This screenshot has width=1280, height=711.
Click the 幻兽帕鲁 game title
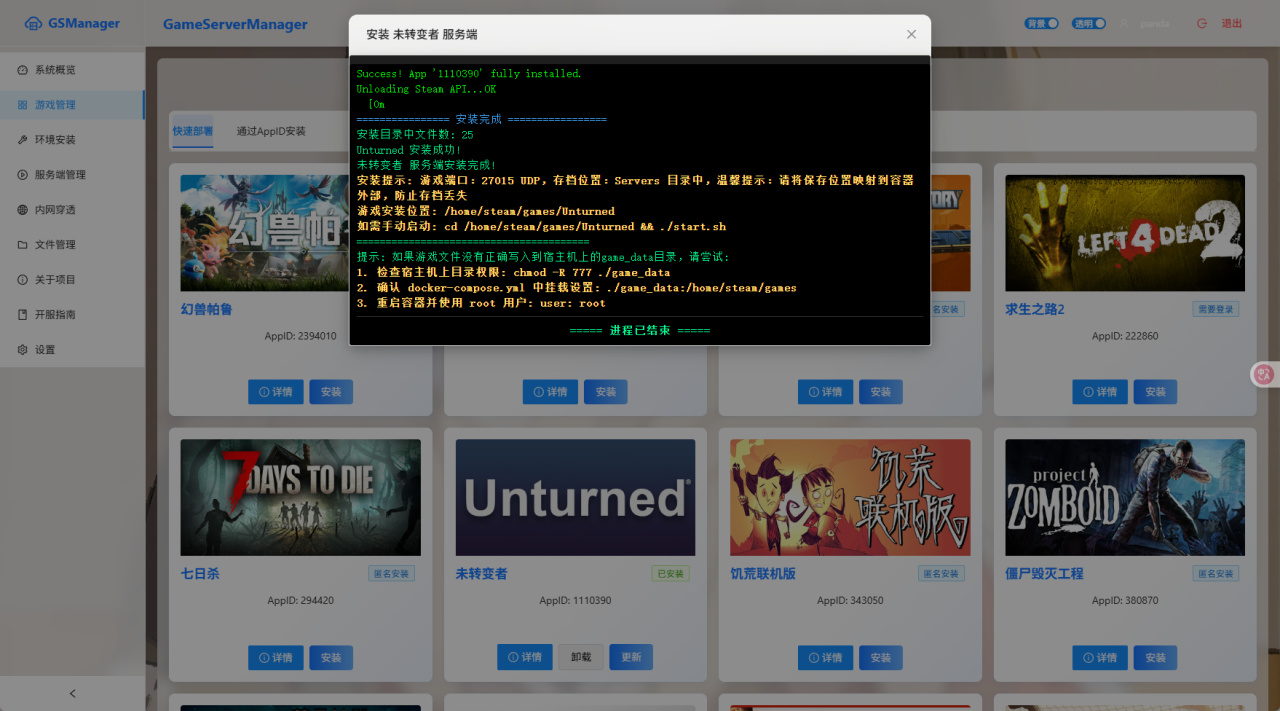click(207, 310)
